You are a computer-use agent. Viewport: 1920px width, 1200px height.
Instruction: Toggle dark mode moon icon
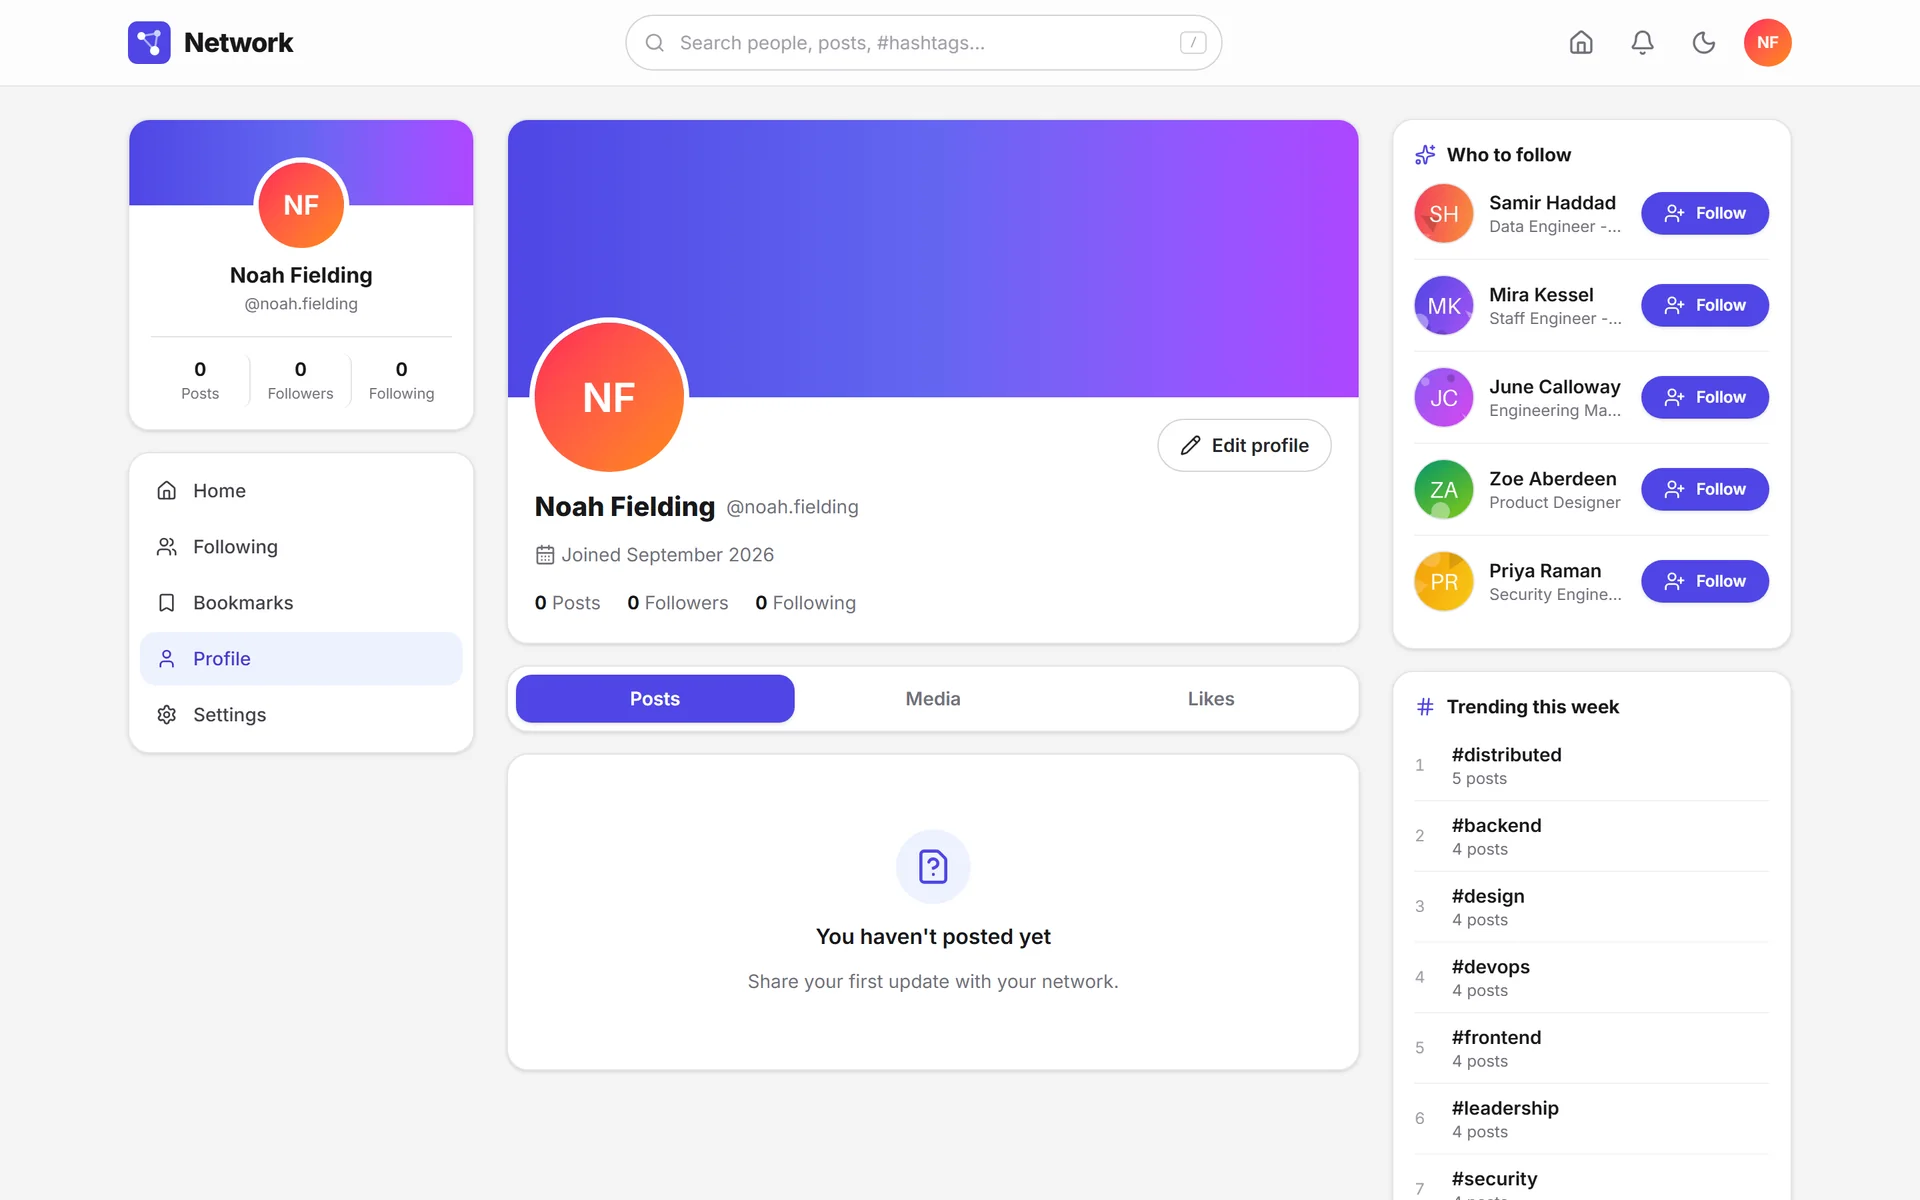tap(1704, 43)
